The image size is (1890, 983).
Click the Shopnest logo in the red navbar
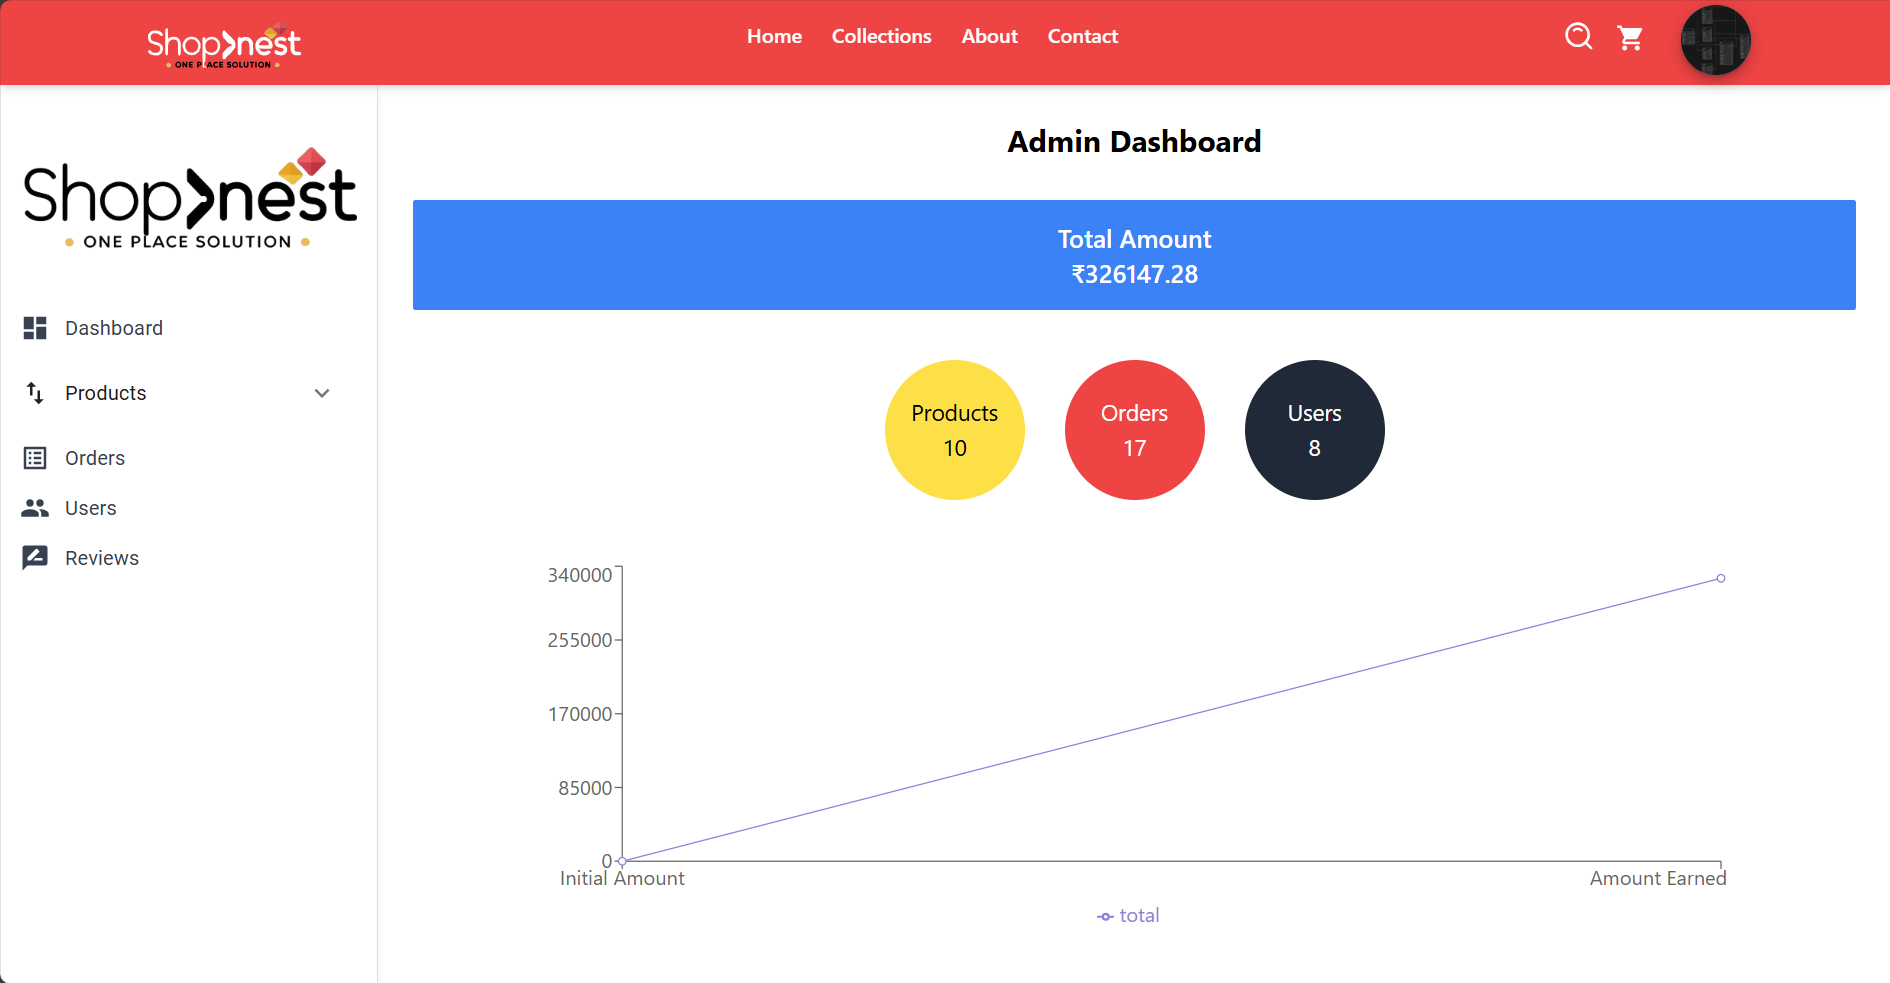tap(223, 43)
